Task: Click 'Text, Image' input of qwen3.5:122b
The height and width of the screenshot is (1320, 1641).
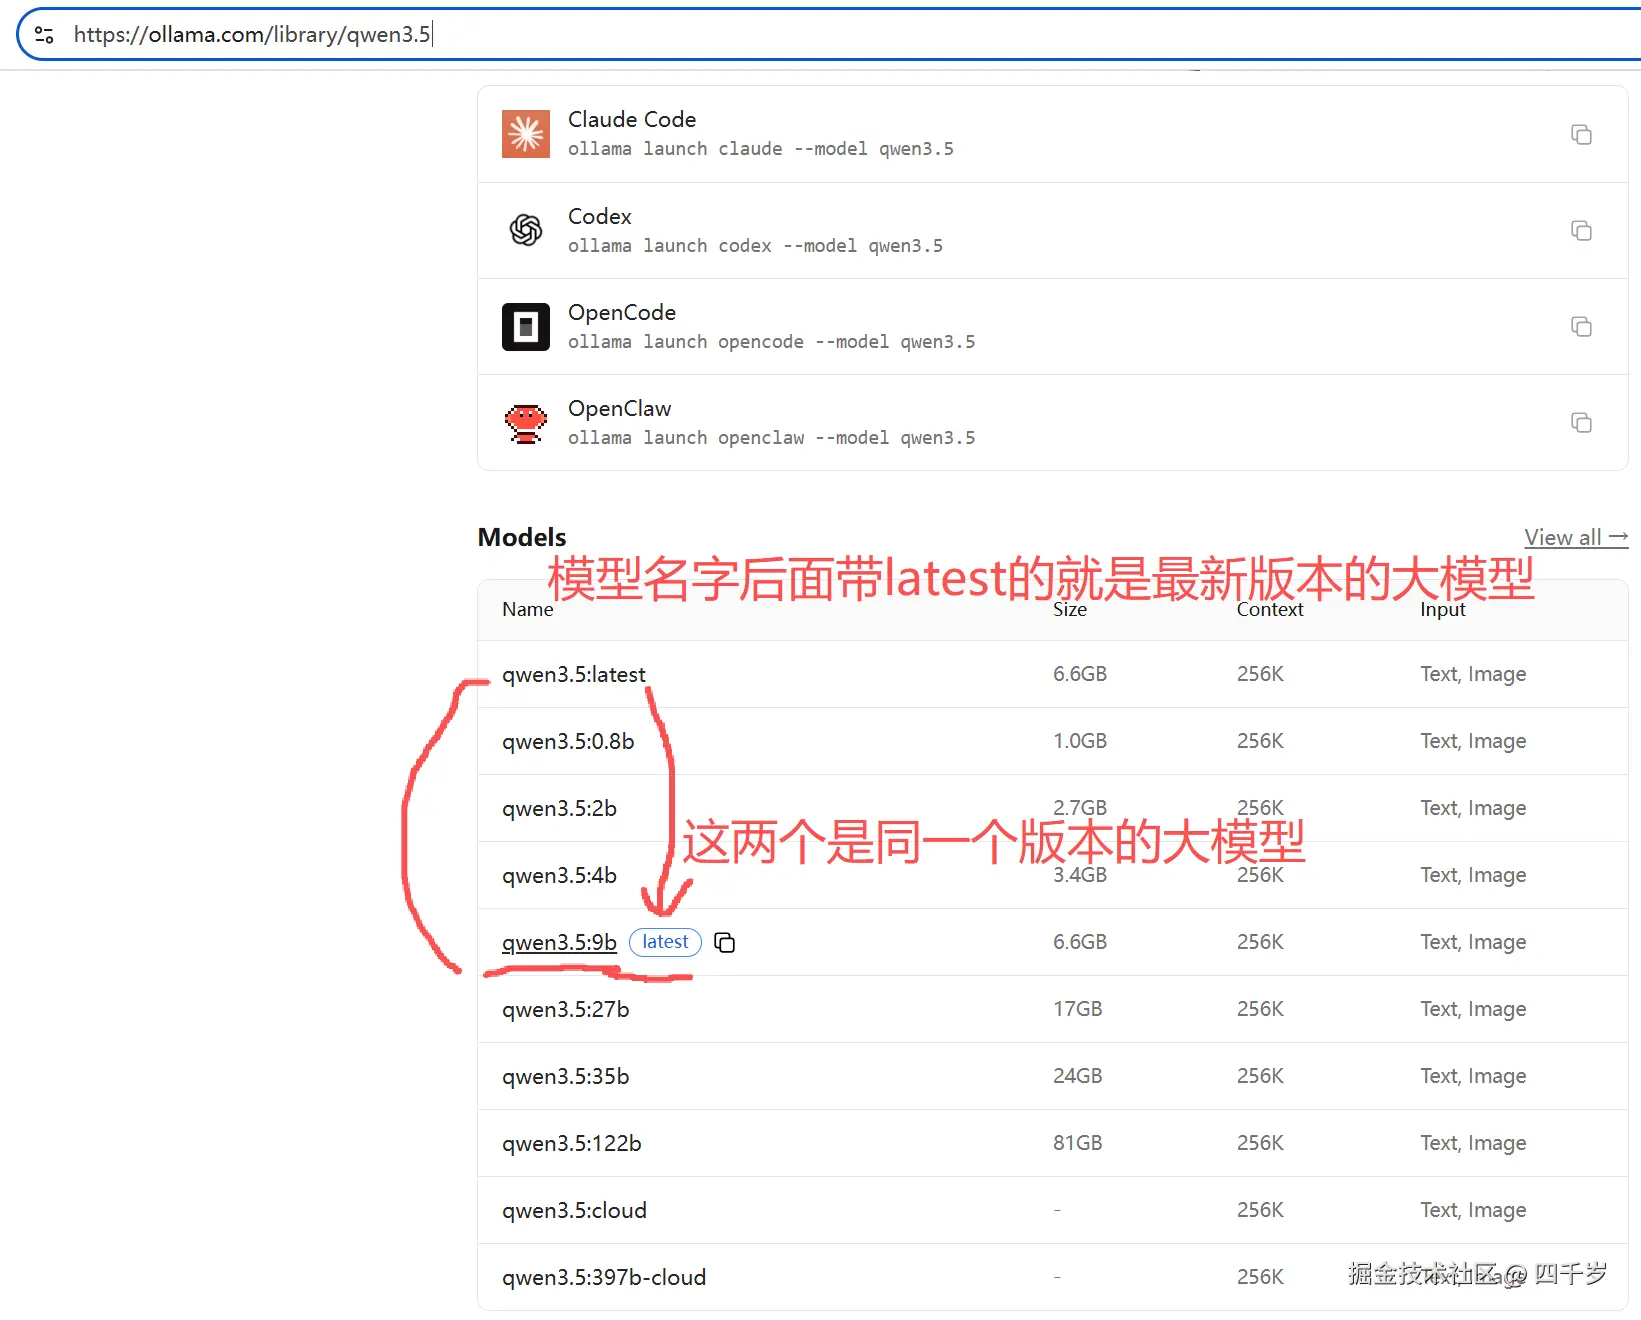Action: (1473, 1143)
